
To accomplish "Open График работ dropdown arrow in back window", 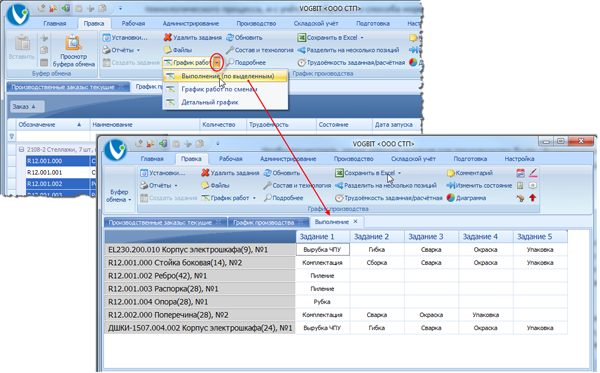I will [217, 62].
